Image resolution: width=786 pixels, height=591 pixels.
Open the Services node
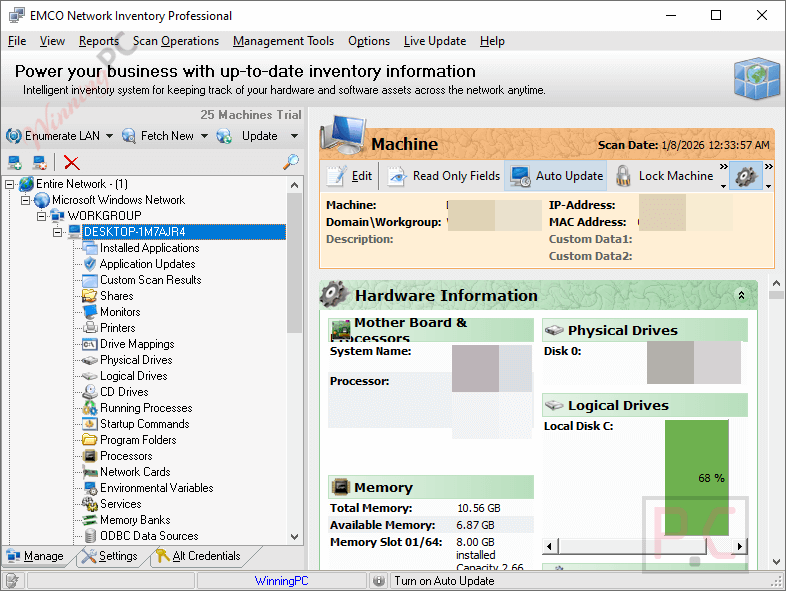(x=120, y=504)
